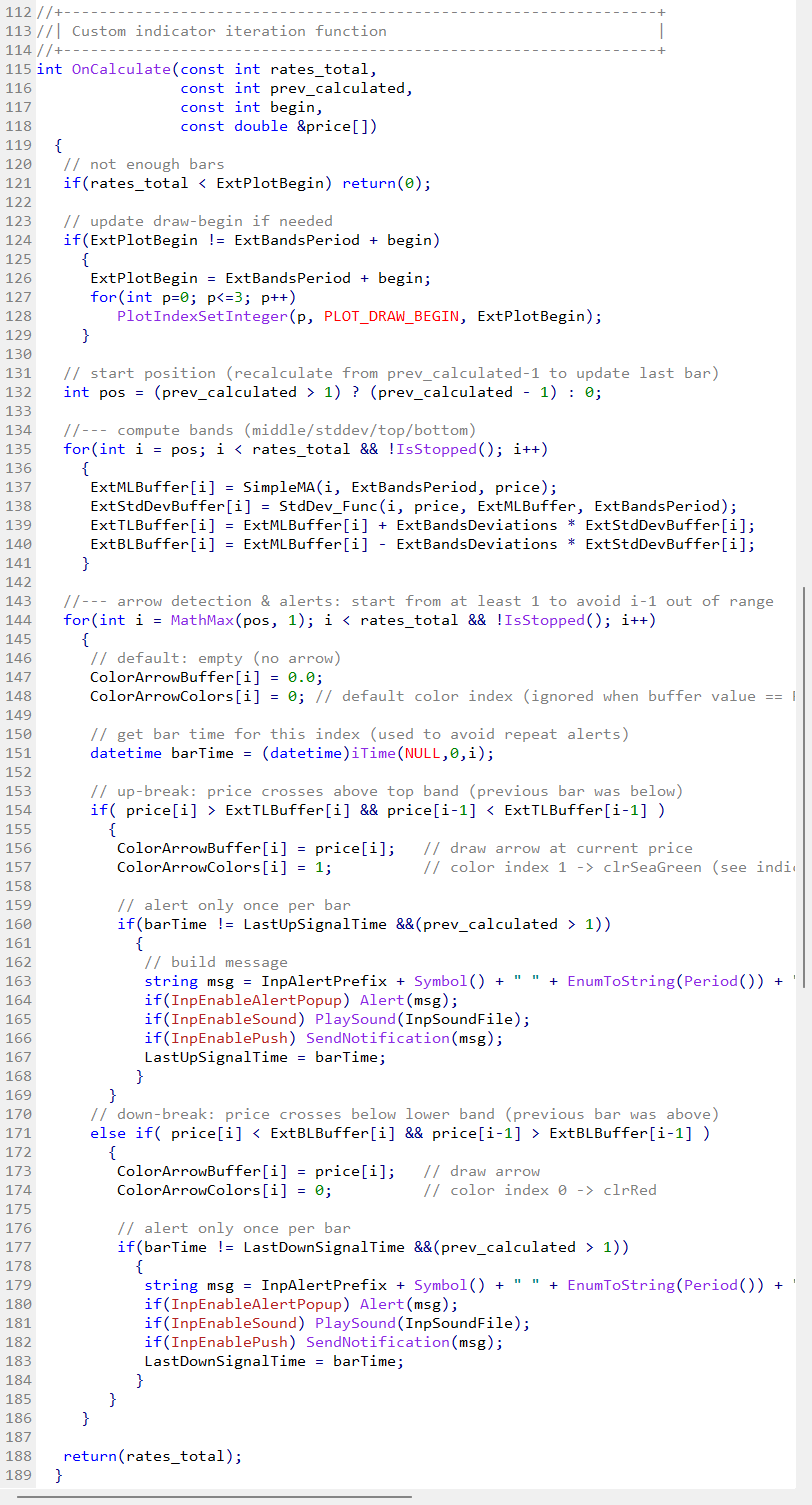Viewport: 812px width, 1505px height.
Task: Click 'datetime barTime' declaration on line 151
Action: point(162,753)
